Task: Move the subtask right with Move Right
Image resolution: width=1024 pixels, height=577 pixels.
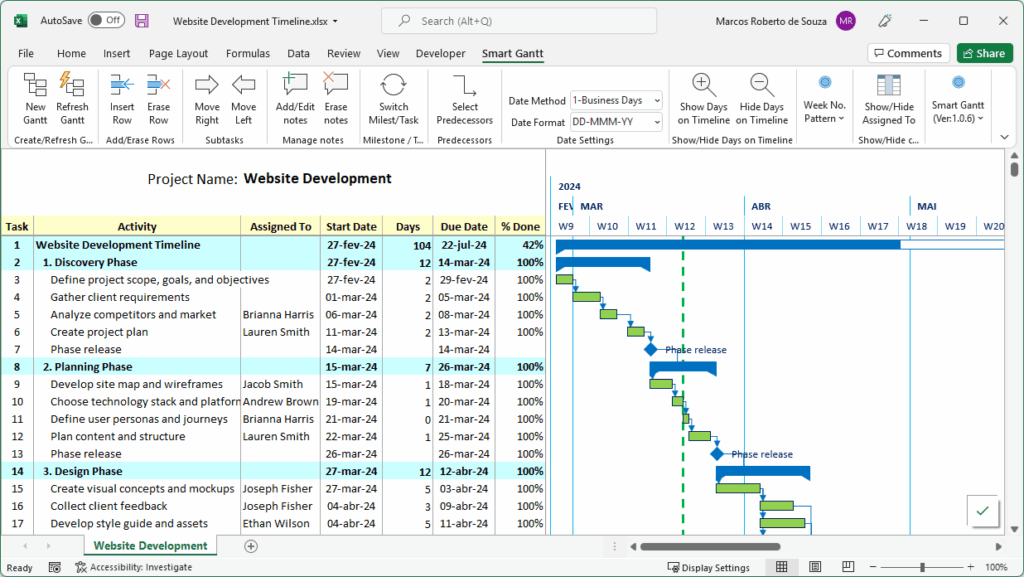Action: (x=207, y=98)
